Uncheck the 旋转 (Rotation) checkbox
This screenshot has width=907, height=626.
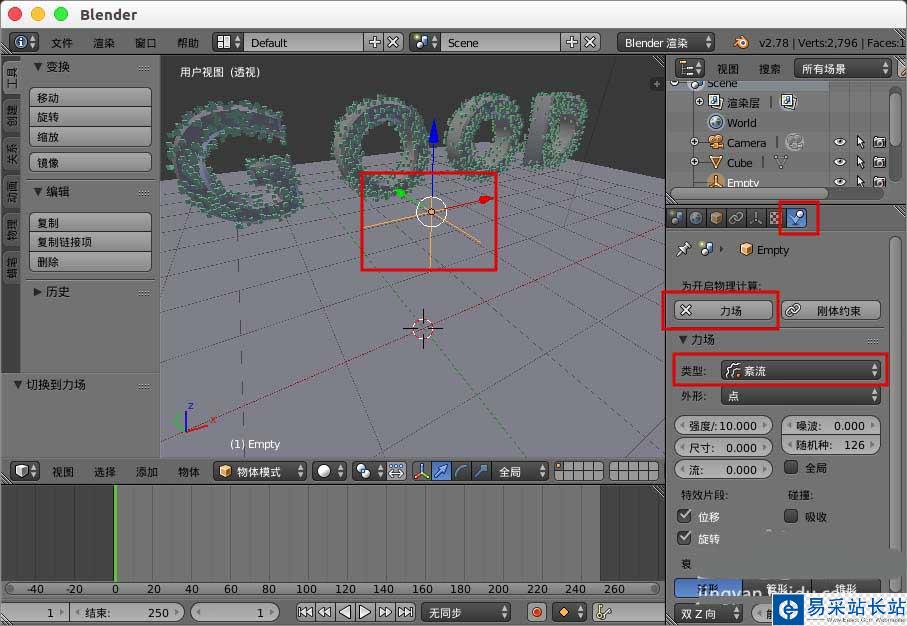pyautogui.click(x=684, y=537)
